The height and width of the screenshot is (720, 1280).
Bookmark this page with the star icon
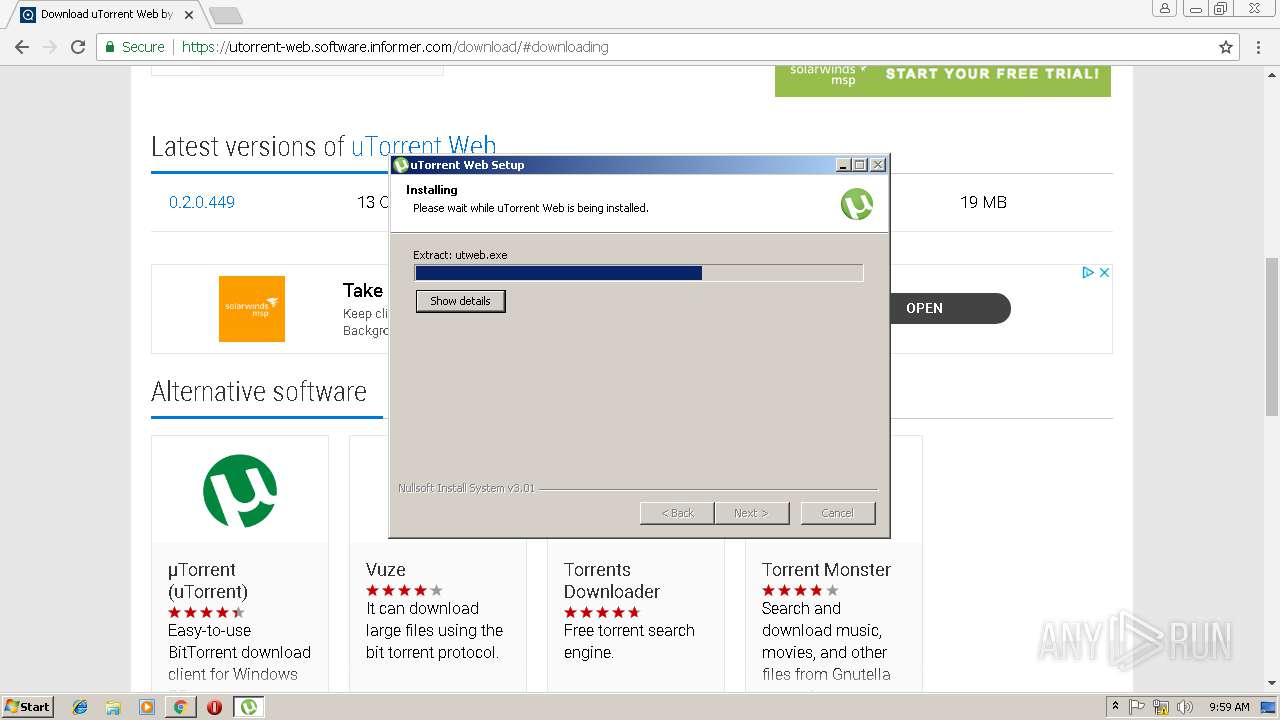click(1226, 47)
